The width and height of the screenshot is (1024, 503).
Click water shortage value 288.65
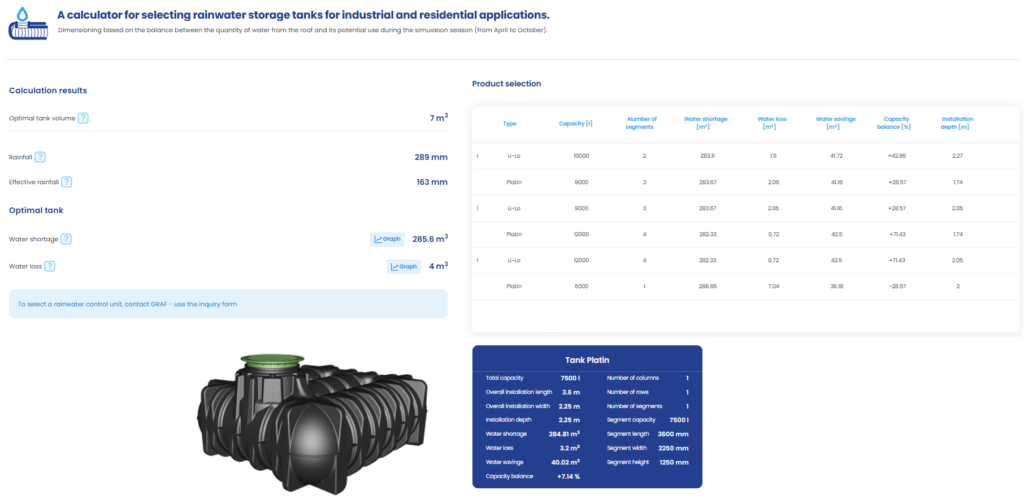[x=707, y=287]
